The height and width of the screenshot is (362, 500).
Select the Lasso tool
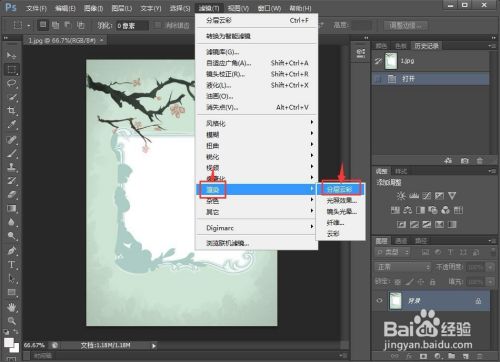coord(12,83)
